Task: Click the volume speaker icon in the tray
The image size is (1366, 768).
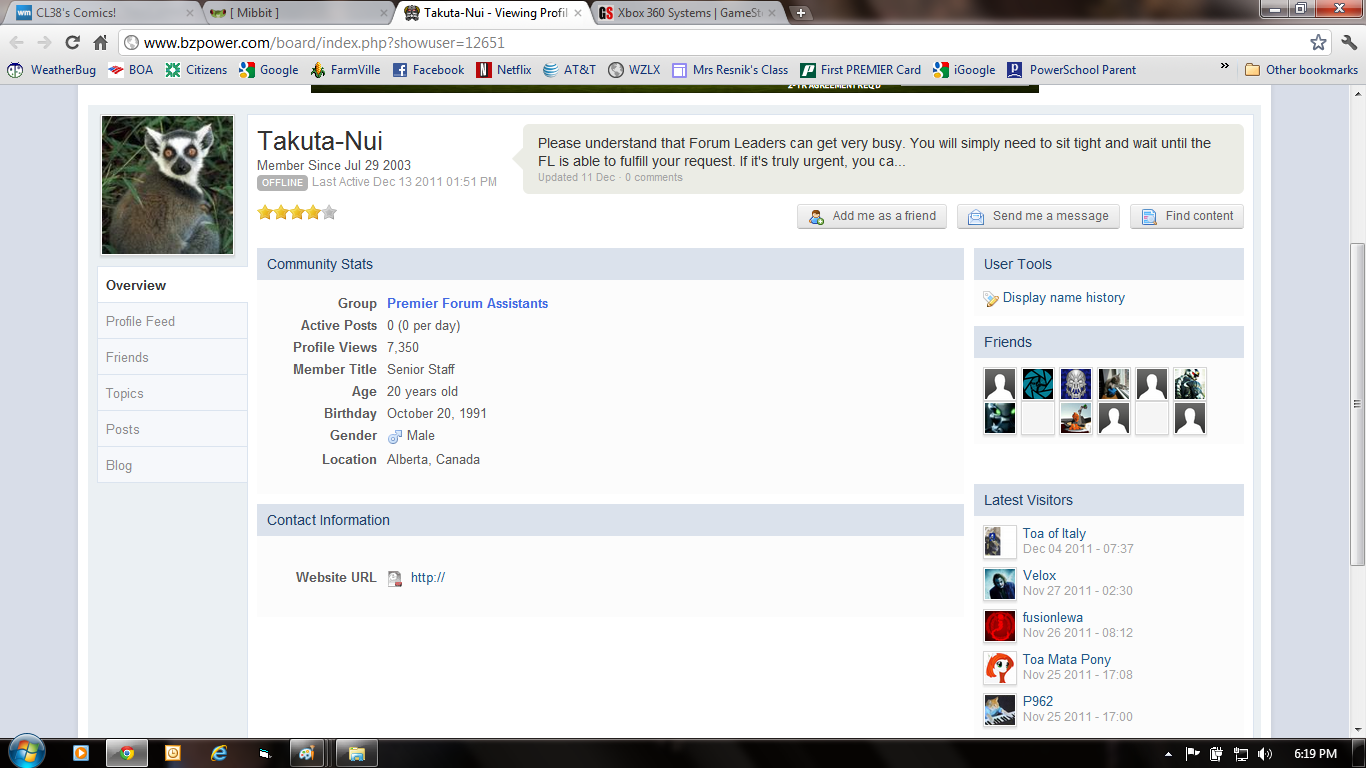Action: (1265, 753)
